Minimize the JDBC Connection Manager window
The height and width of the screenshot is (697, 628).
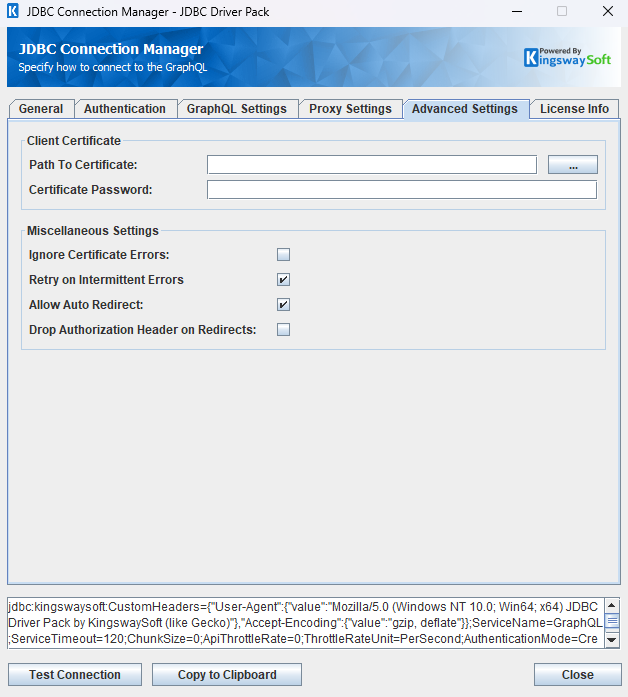(x=517, y=11)
